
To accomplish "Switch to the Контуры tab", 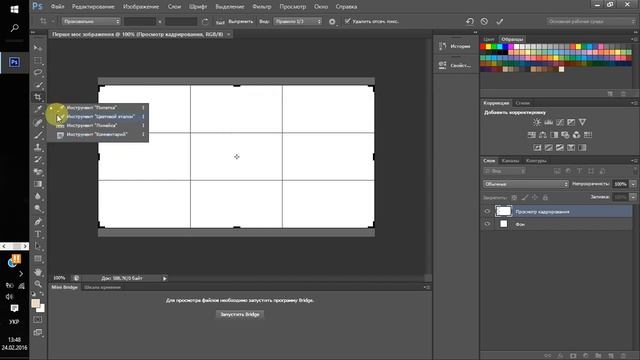I will click(x=536, y=161).
